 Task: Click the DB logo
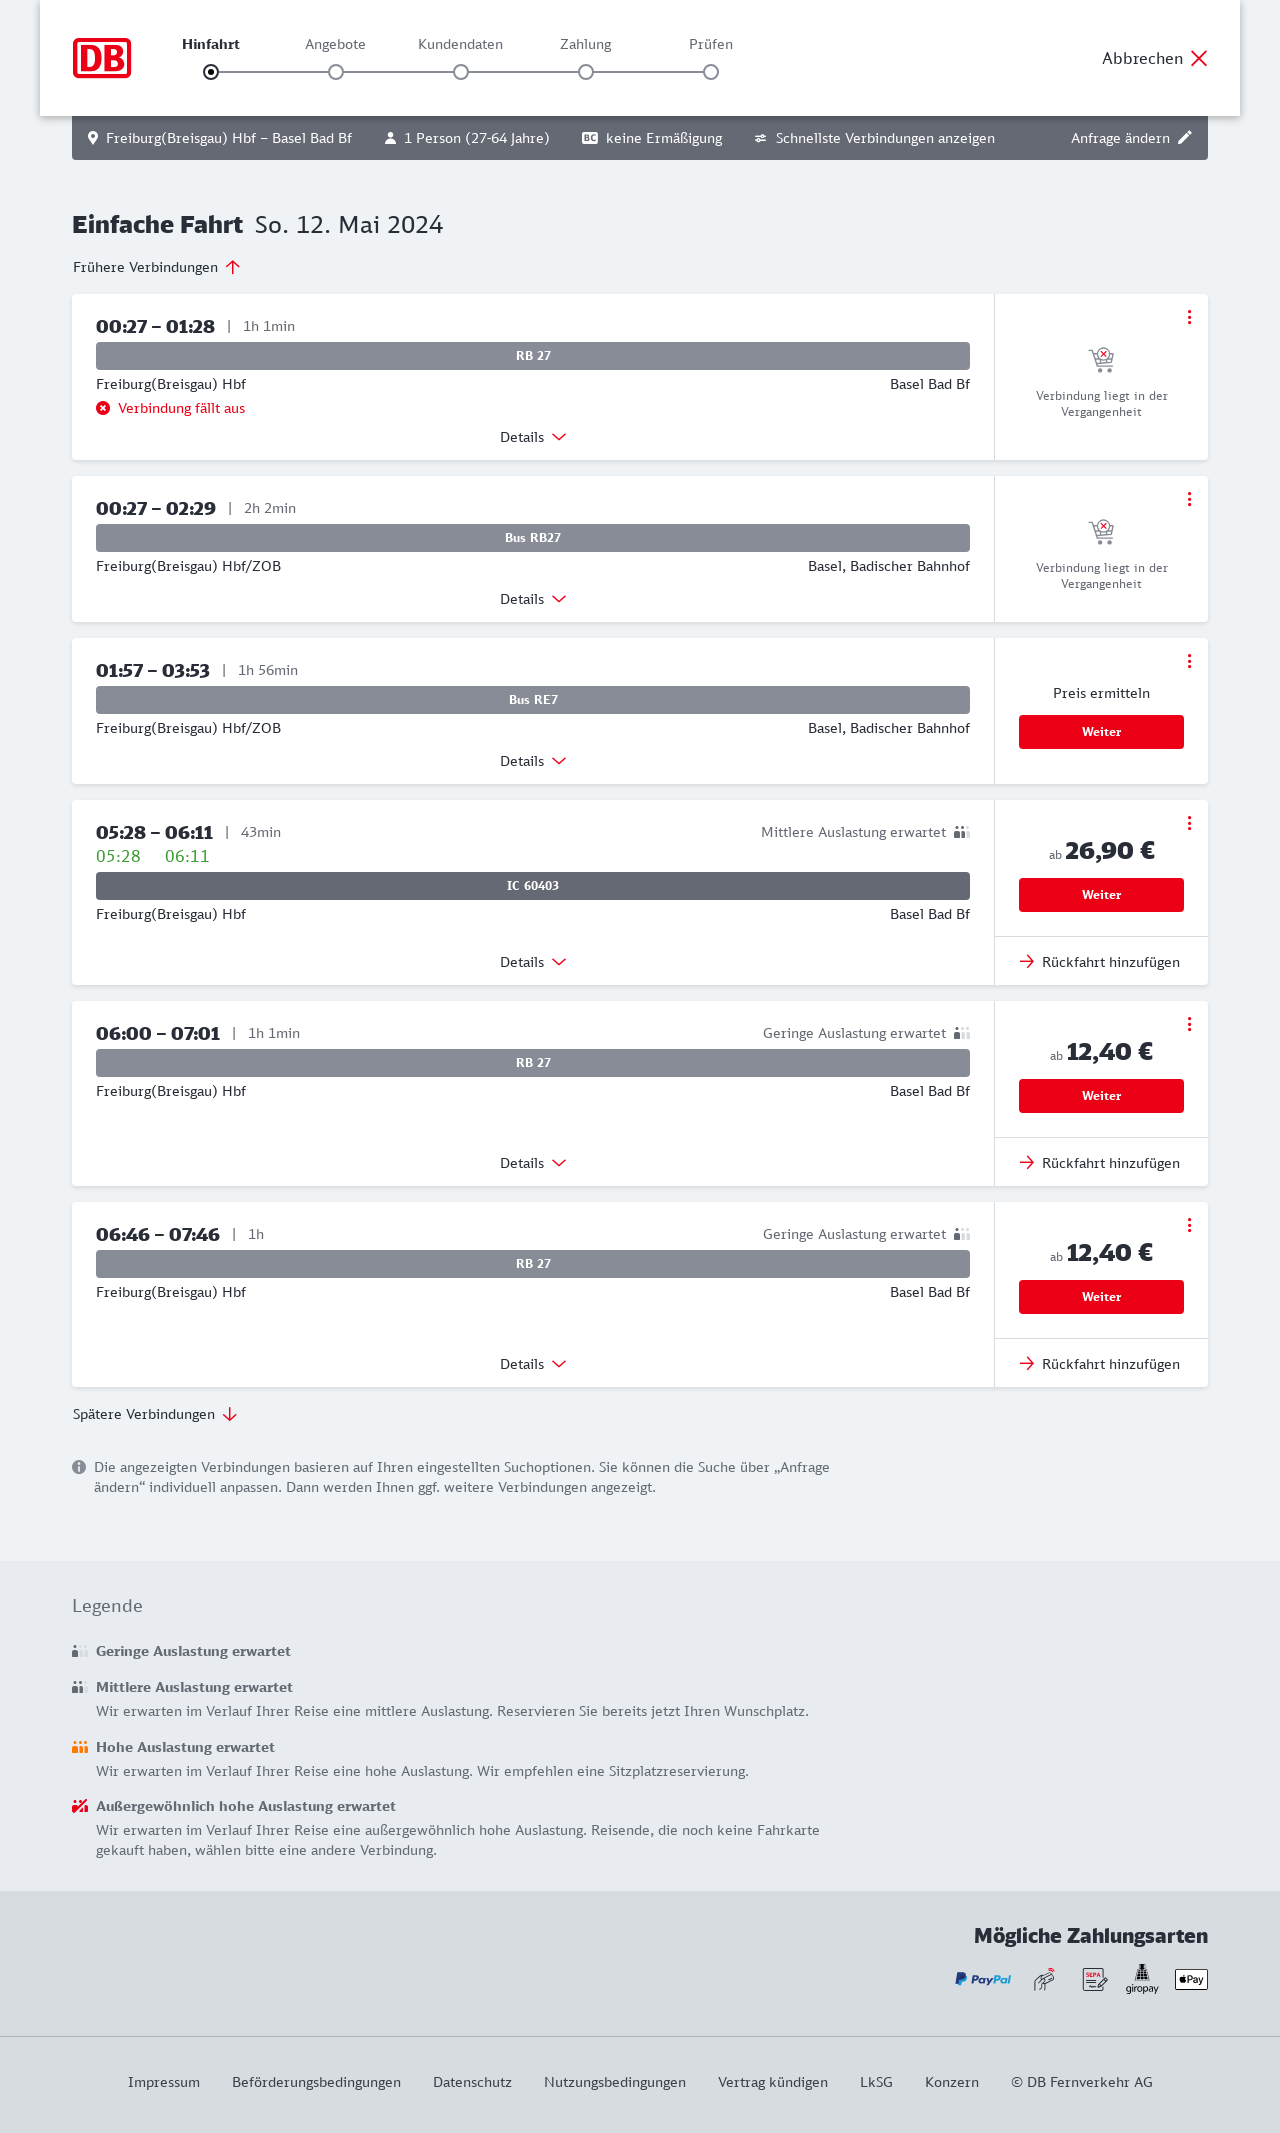point(102,58)
